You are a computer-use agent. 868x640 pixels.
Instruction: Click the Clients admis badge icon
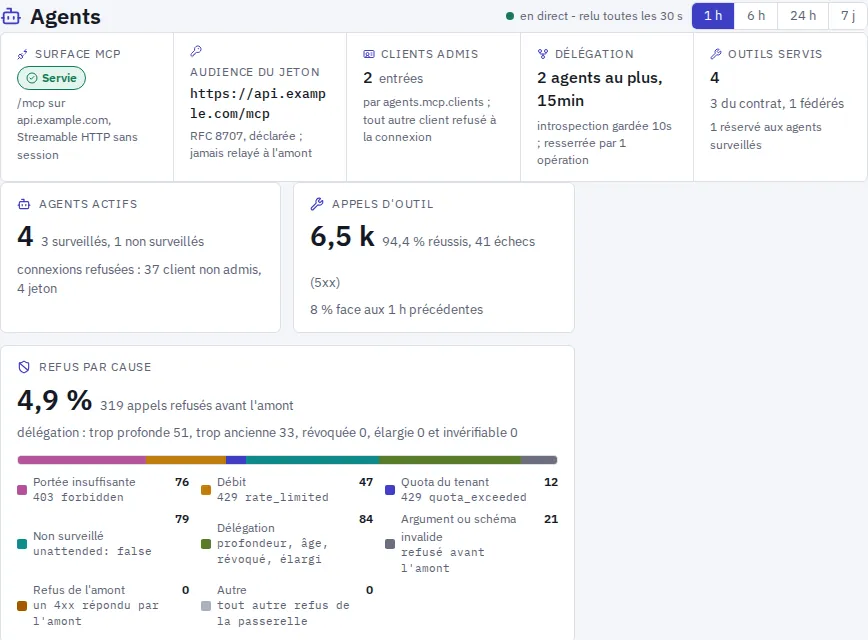coord(369,54)
